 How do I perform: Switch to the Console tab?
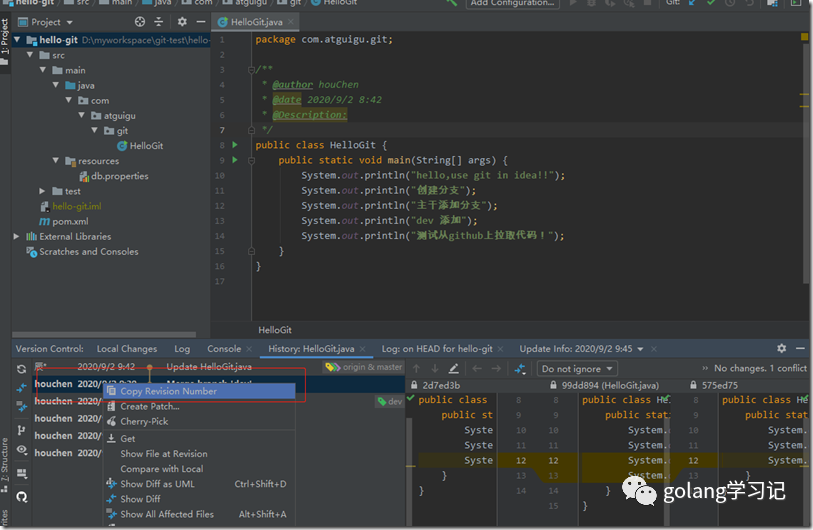[x=224, y=349]
